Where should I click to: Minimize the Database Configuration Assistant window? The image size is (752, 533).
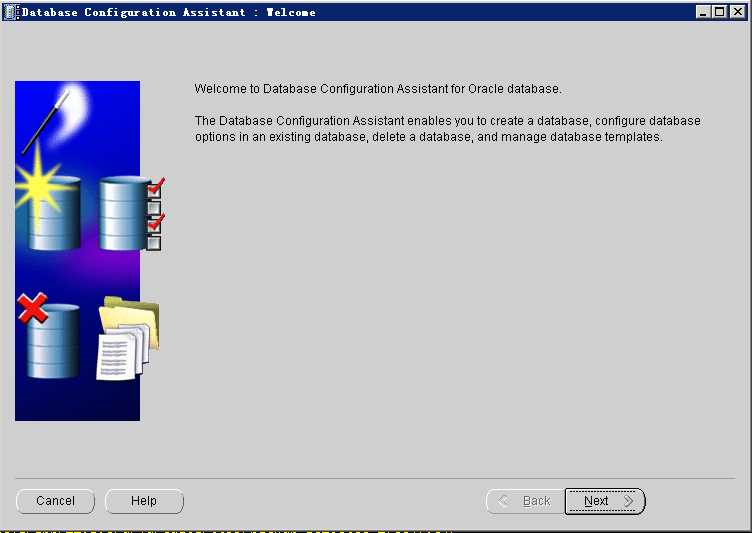[x=703, y=12]
